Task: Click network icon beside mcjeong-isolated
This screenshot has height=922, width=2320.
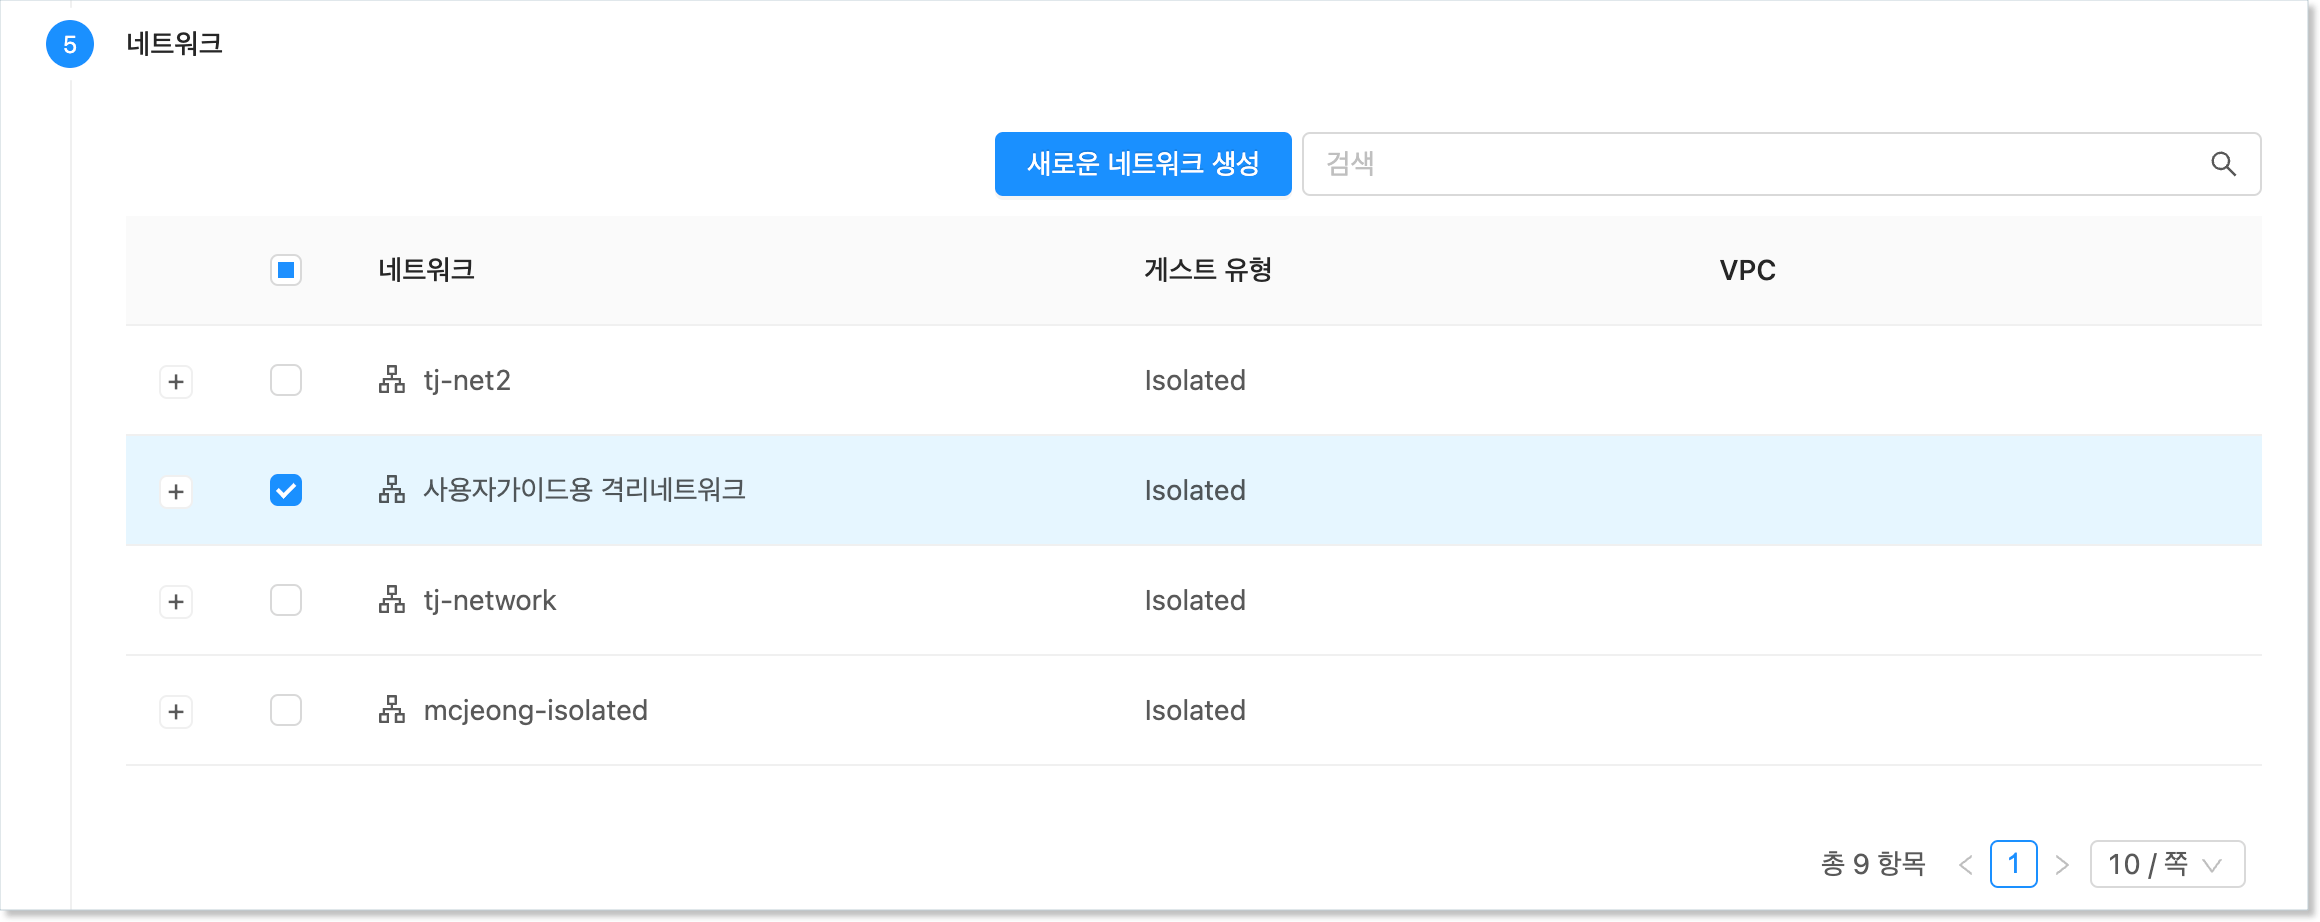Action: tap(392, 710)
